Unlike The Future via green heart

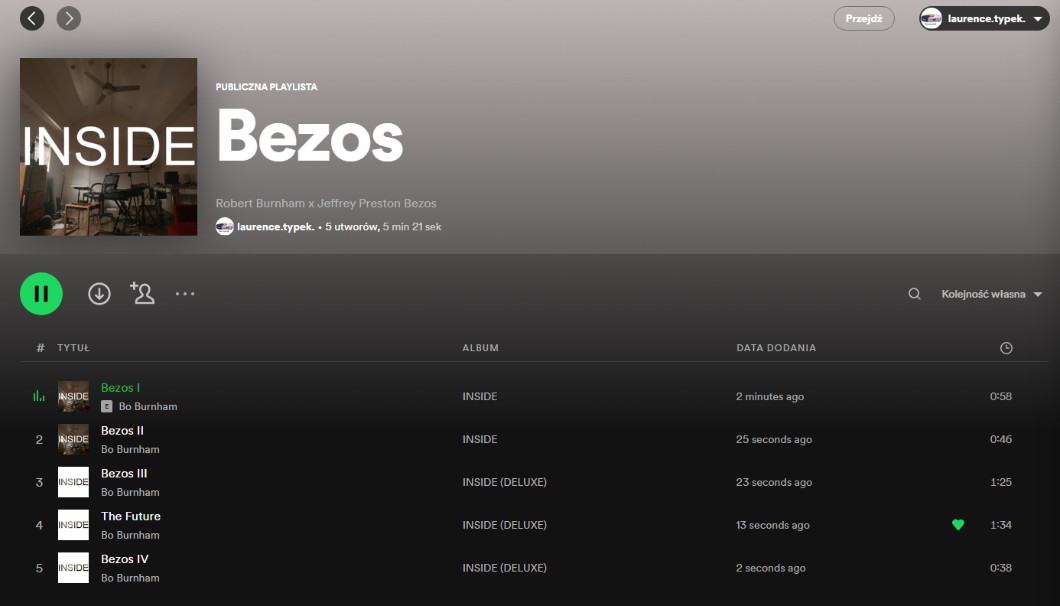pos(958,525)
